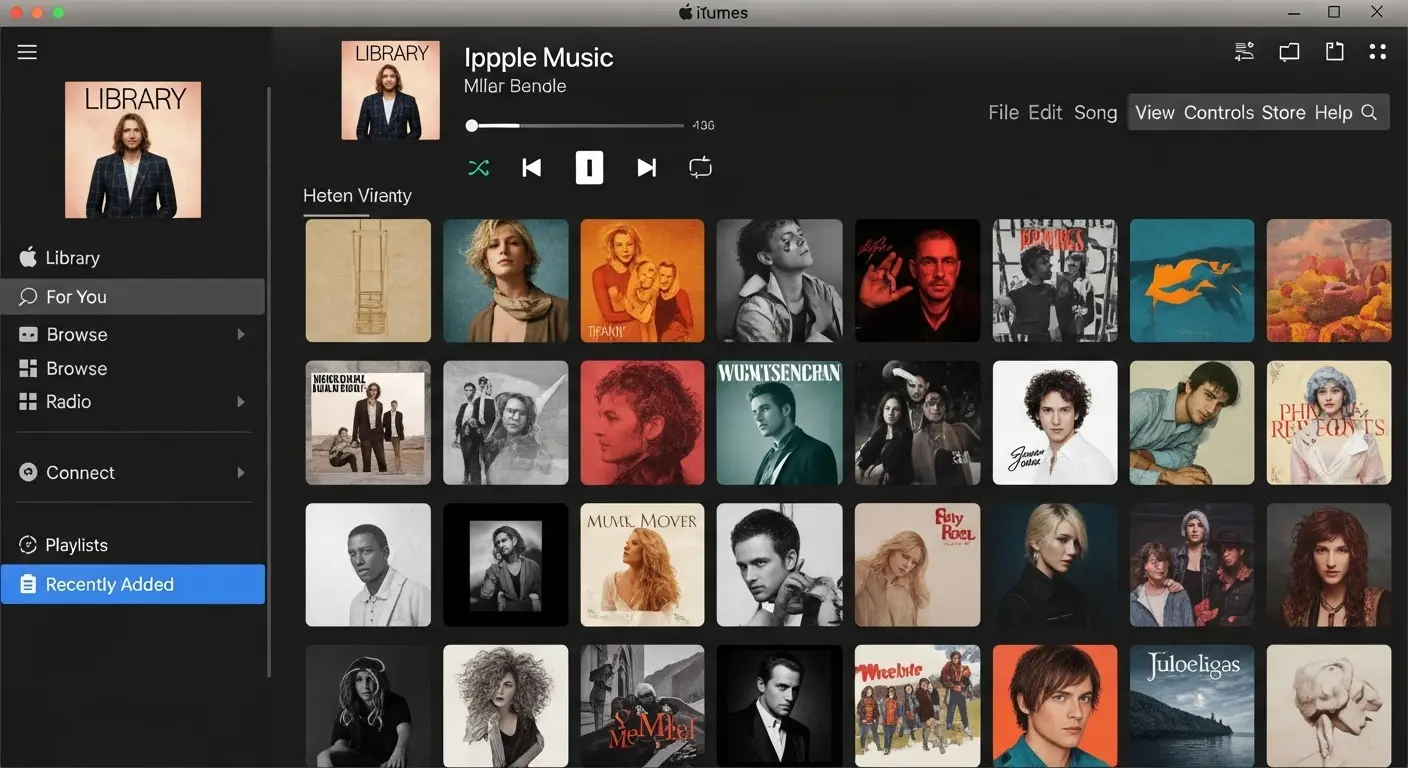This screenshot has width=1408, height=768.
Task: Open the orange flower field album
Action: [x=1329, y=281]
